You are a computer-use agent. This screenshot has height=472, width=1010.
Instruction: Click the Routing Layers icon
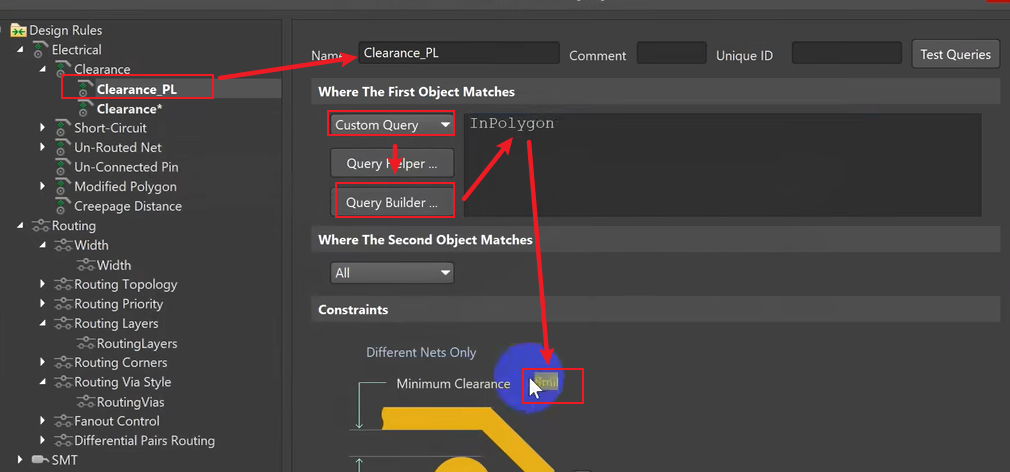pos(63,323)
